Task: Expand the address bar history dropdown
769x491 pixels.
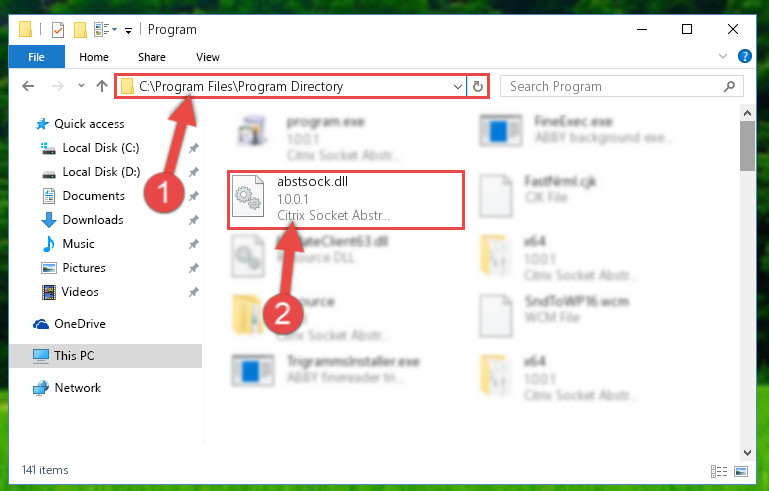Action: point(458,87)
